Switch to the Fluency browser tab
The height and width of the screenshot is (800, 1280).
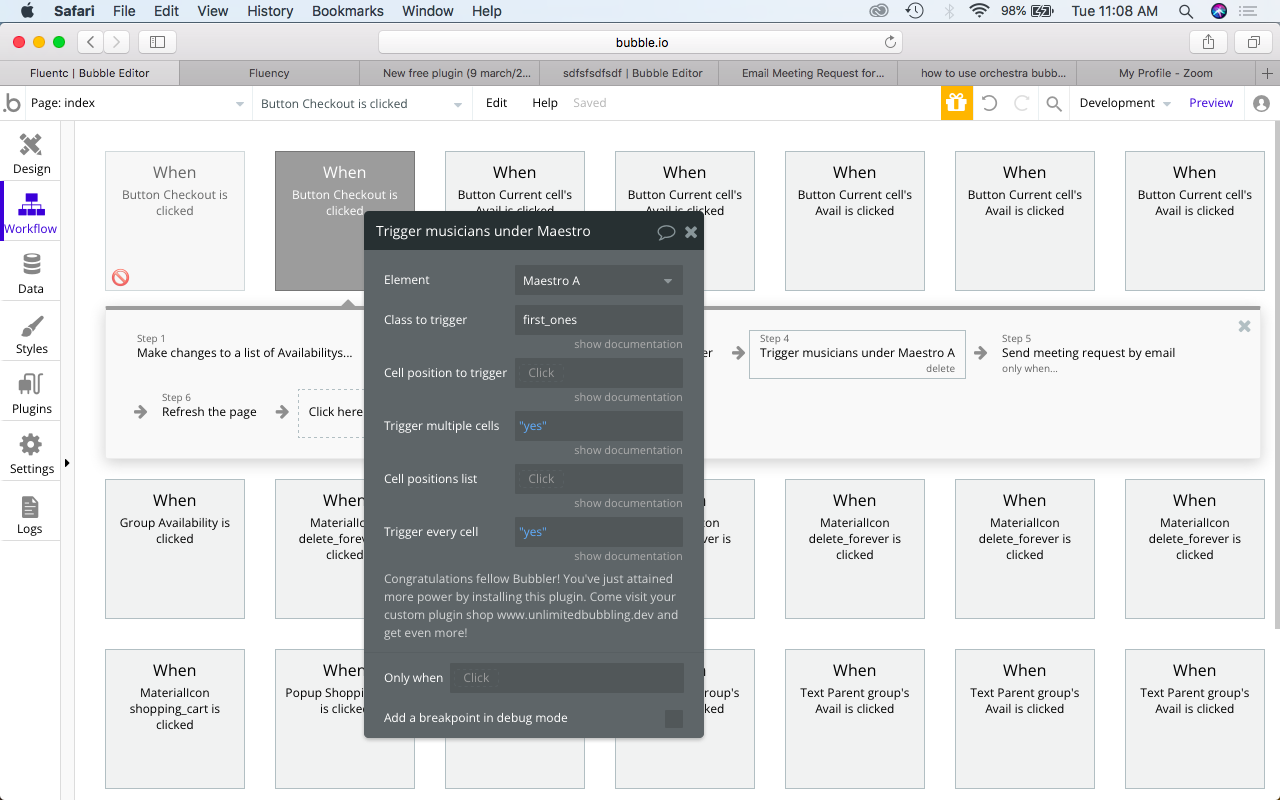[x=269, y=73]
